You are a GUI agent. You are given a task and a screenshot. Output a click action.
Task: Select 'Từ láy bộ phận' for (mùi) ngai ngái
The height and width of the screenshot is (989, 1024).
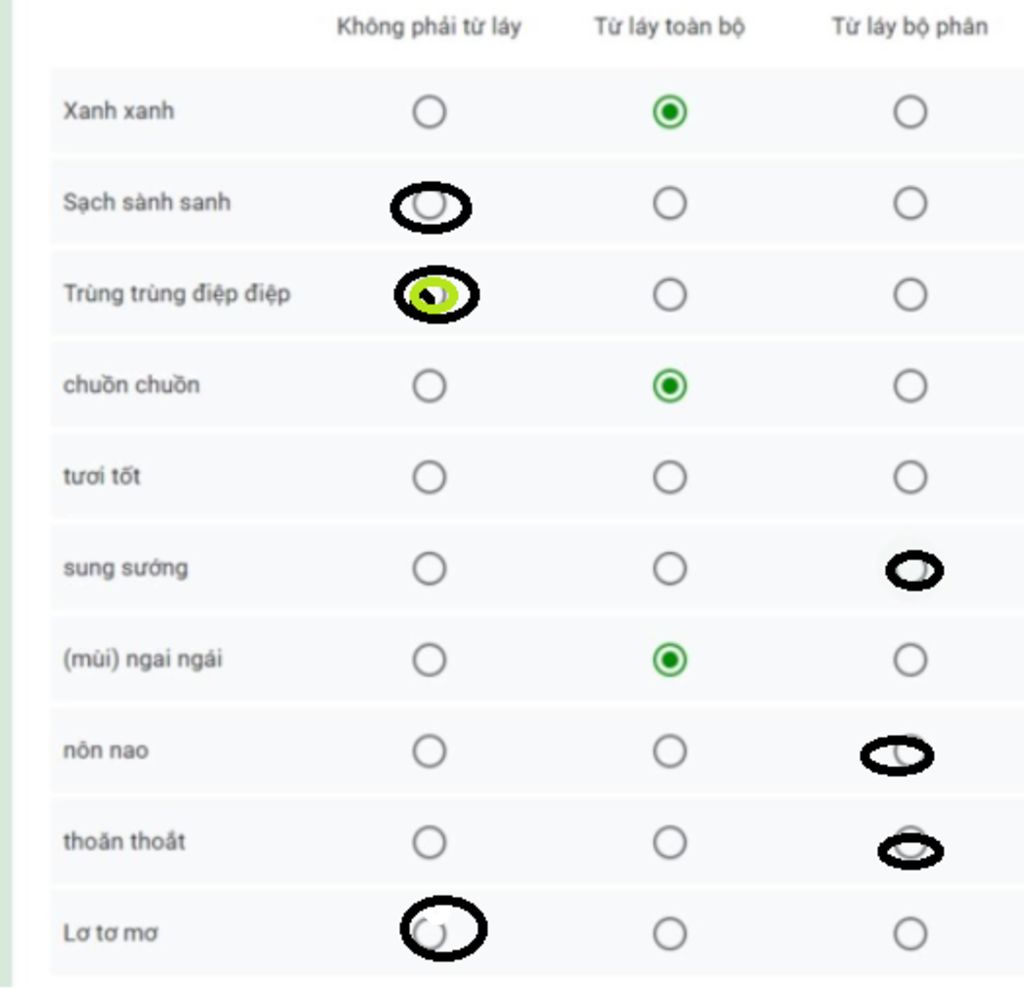tap(910, 660)
